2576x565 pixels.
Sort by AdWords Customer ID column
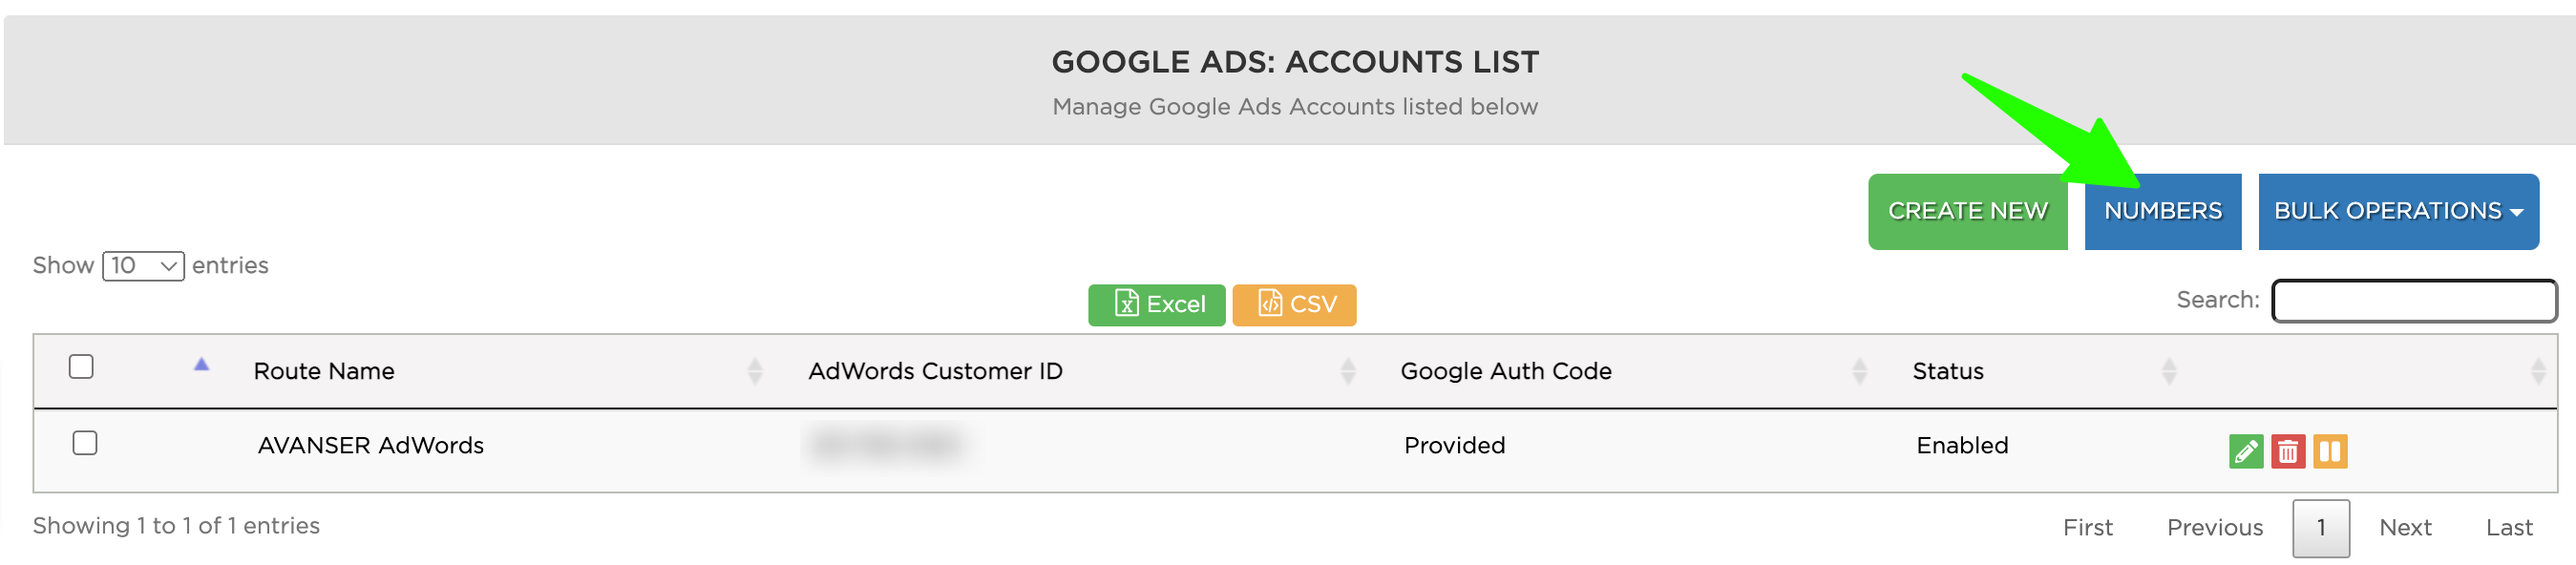click(x=935, y=371)
